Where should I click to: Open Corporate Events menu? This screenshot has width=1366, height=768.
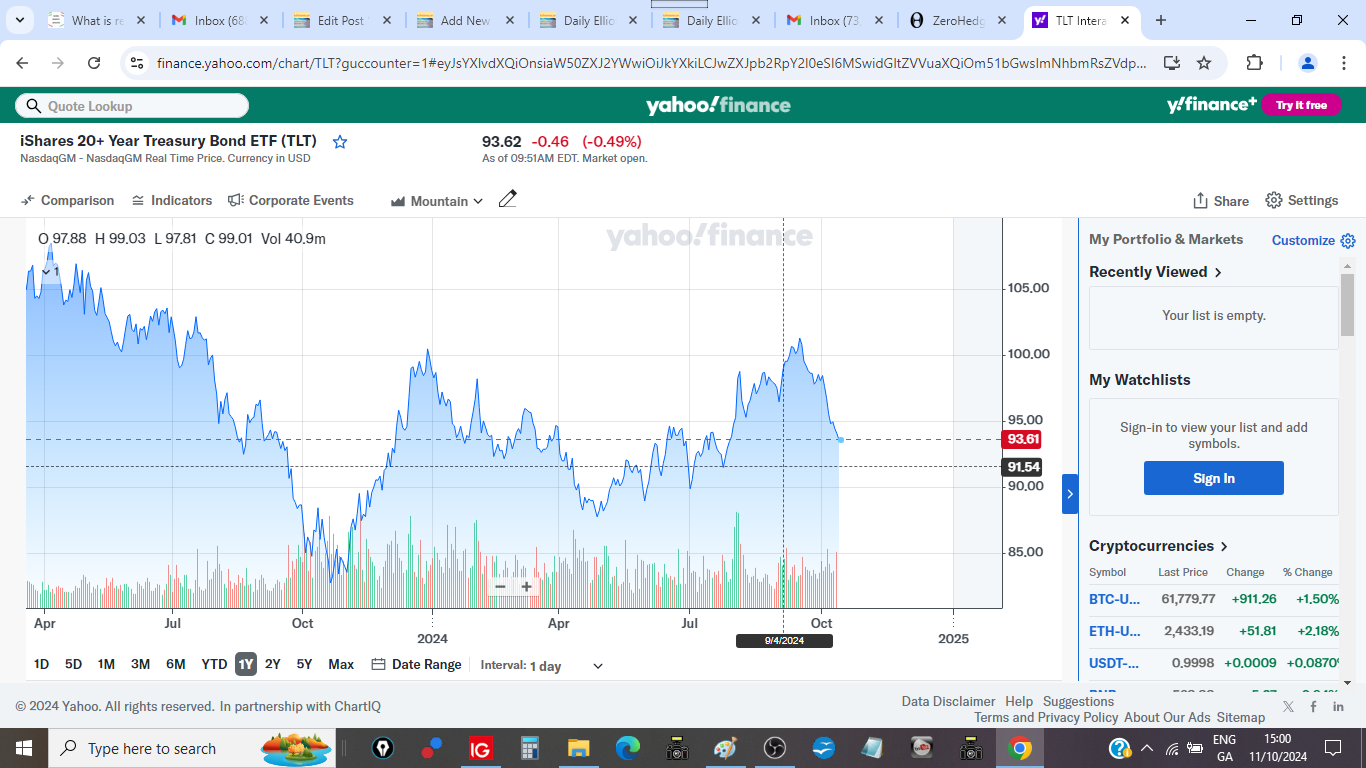pyautogui.click(x=290, y=201)
